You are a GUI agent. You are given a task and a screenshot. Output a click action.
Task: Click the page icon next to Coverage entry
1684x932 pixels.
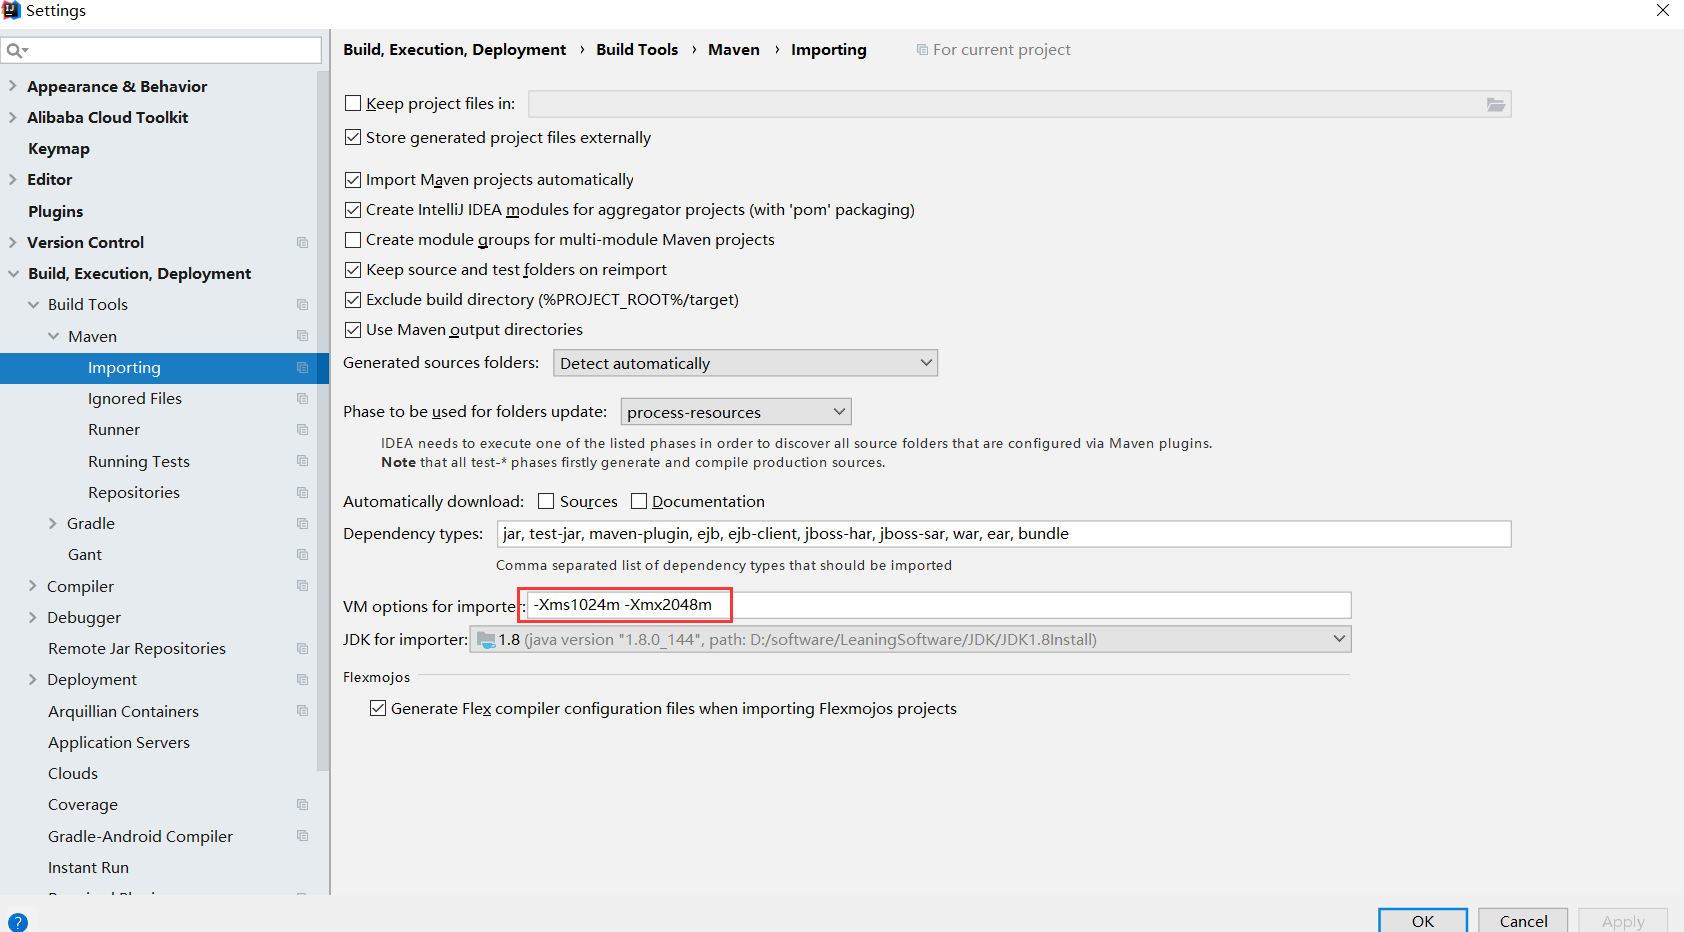pos(302,804)
